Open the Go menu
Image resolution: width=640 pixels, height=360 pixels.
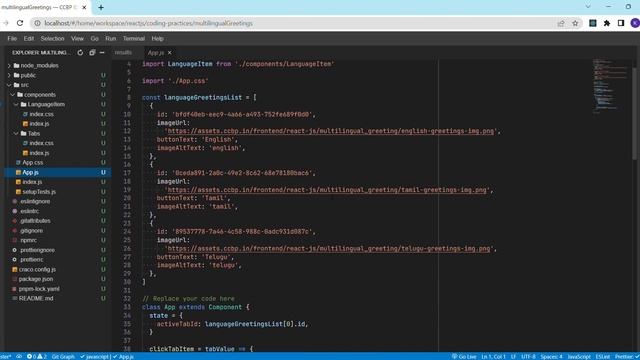tap(95, 38)
